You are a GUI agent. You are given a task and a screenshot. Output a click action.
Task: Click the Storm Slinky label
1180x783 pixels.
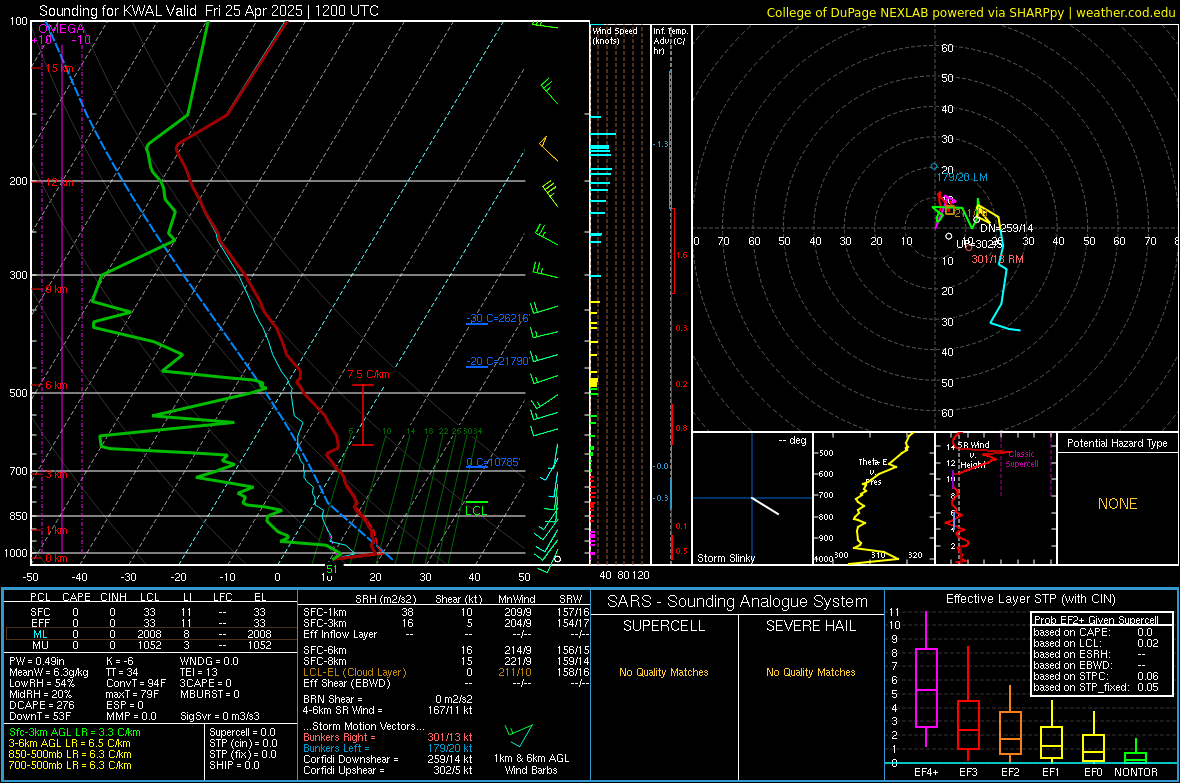725,558
